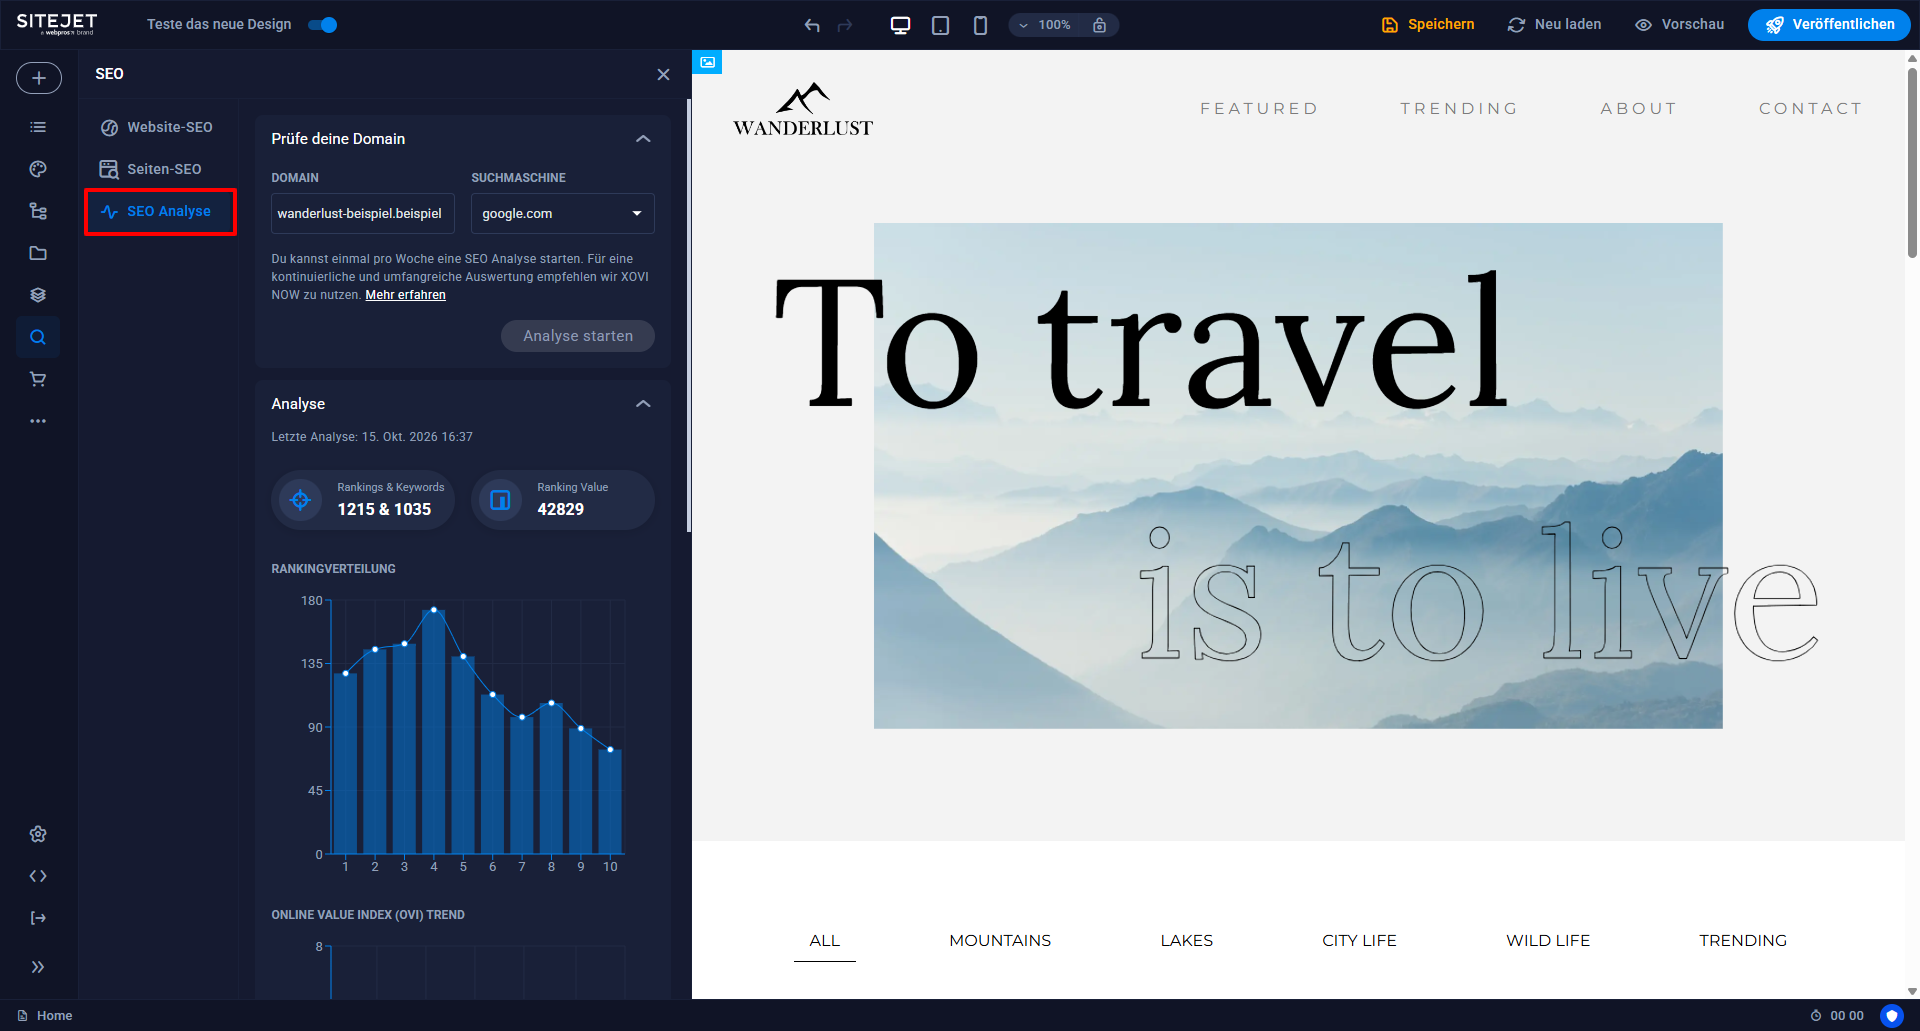
Task: Toggle 'Teste das neue Design' switch
Action: (323, 25)
